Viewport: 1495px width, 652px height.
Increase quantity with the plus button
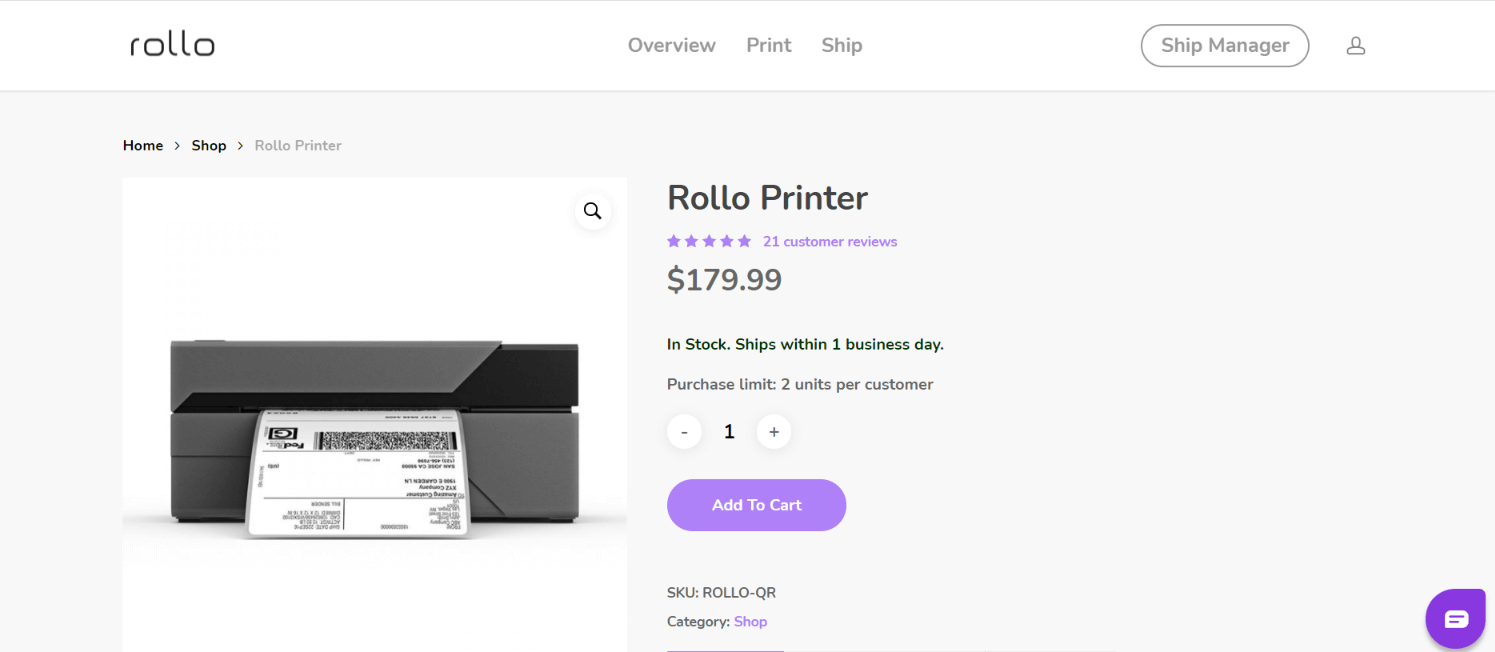pos(774,432)
